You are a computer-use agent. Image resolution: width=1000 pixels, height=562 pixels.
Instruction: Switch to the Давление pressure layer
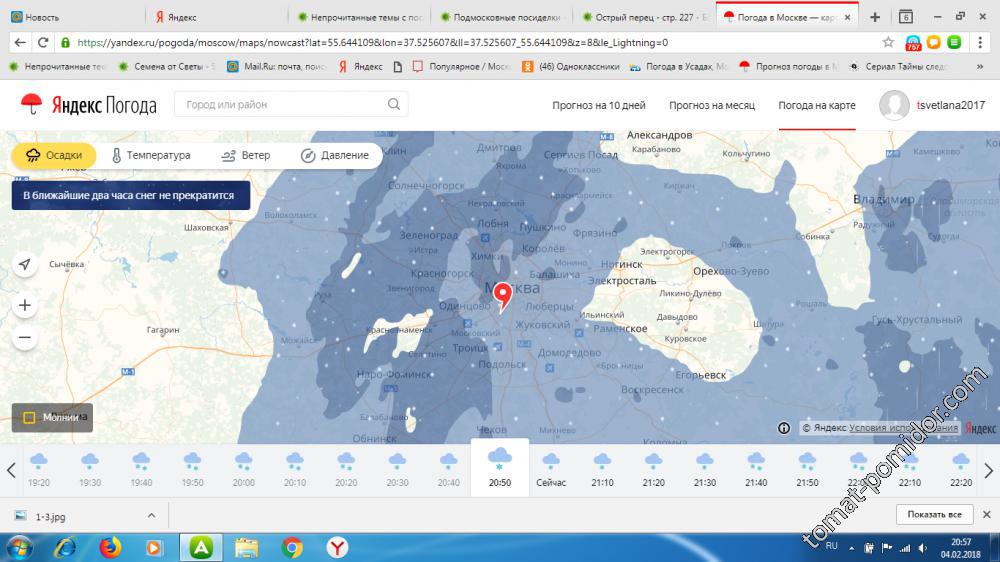pos(334,155)
